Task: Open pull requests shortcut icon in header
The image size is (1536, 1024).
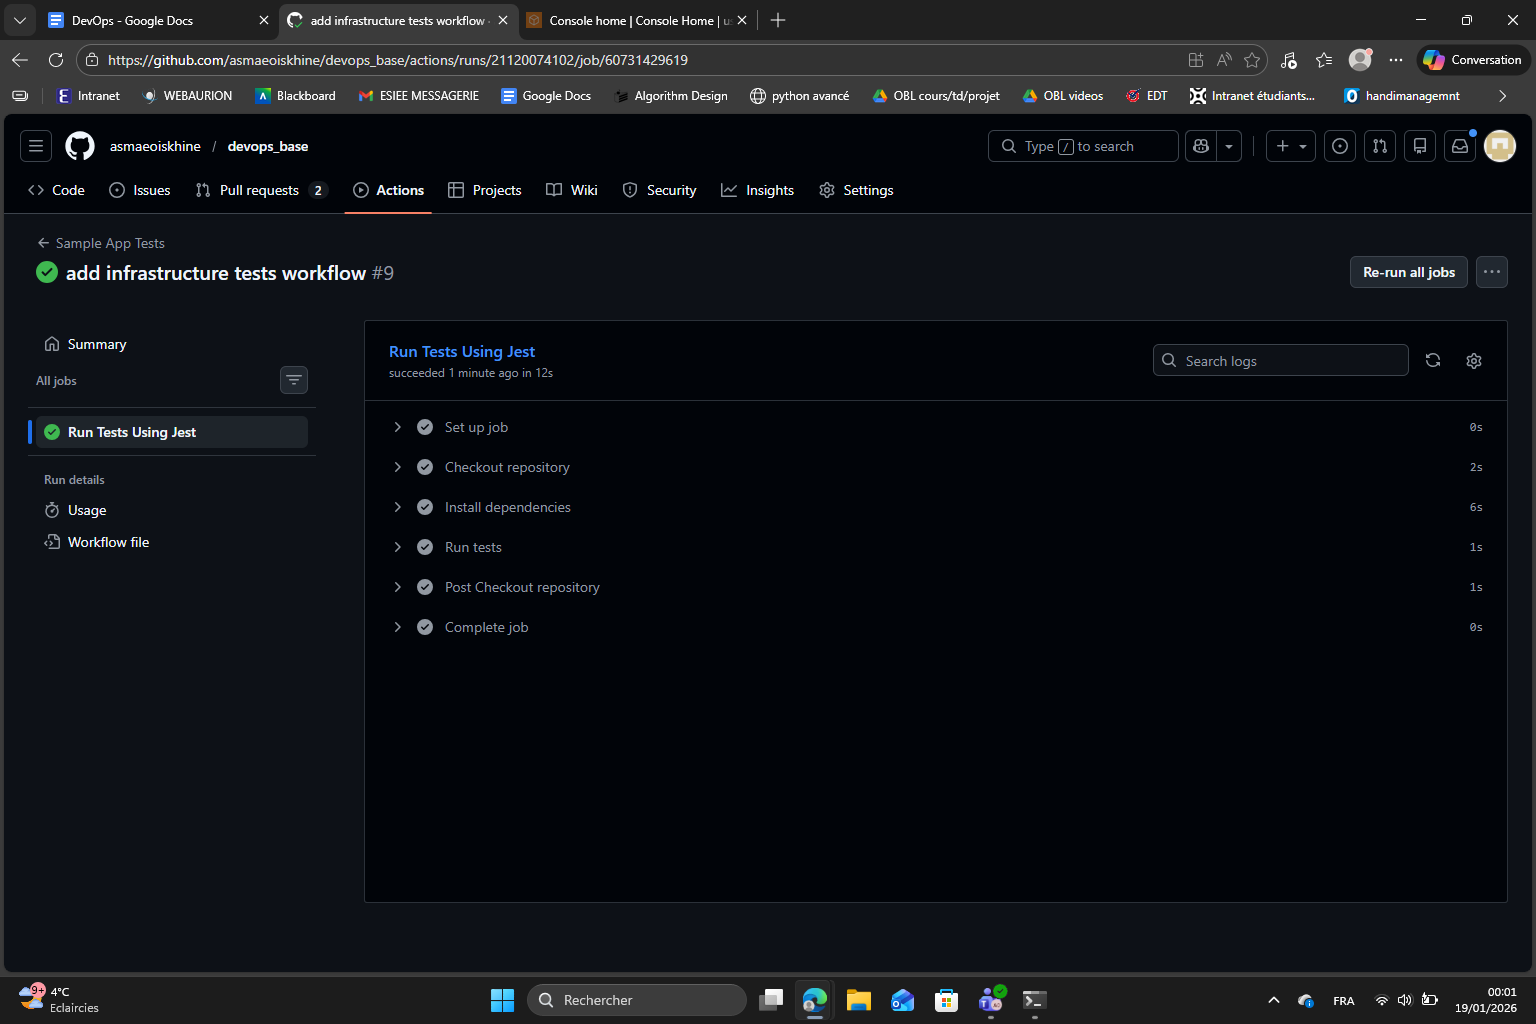Action: pos(1380,146)
